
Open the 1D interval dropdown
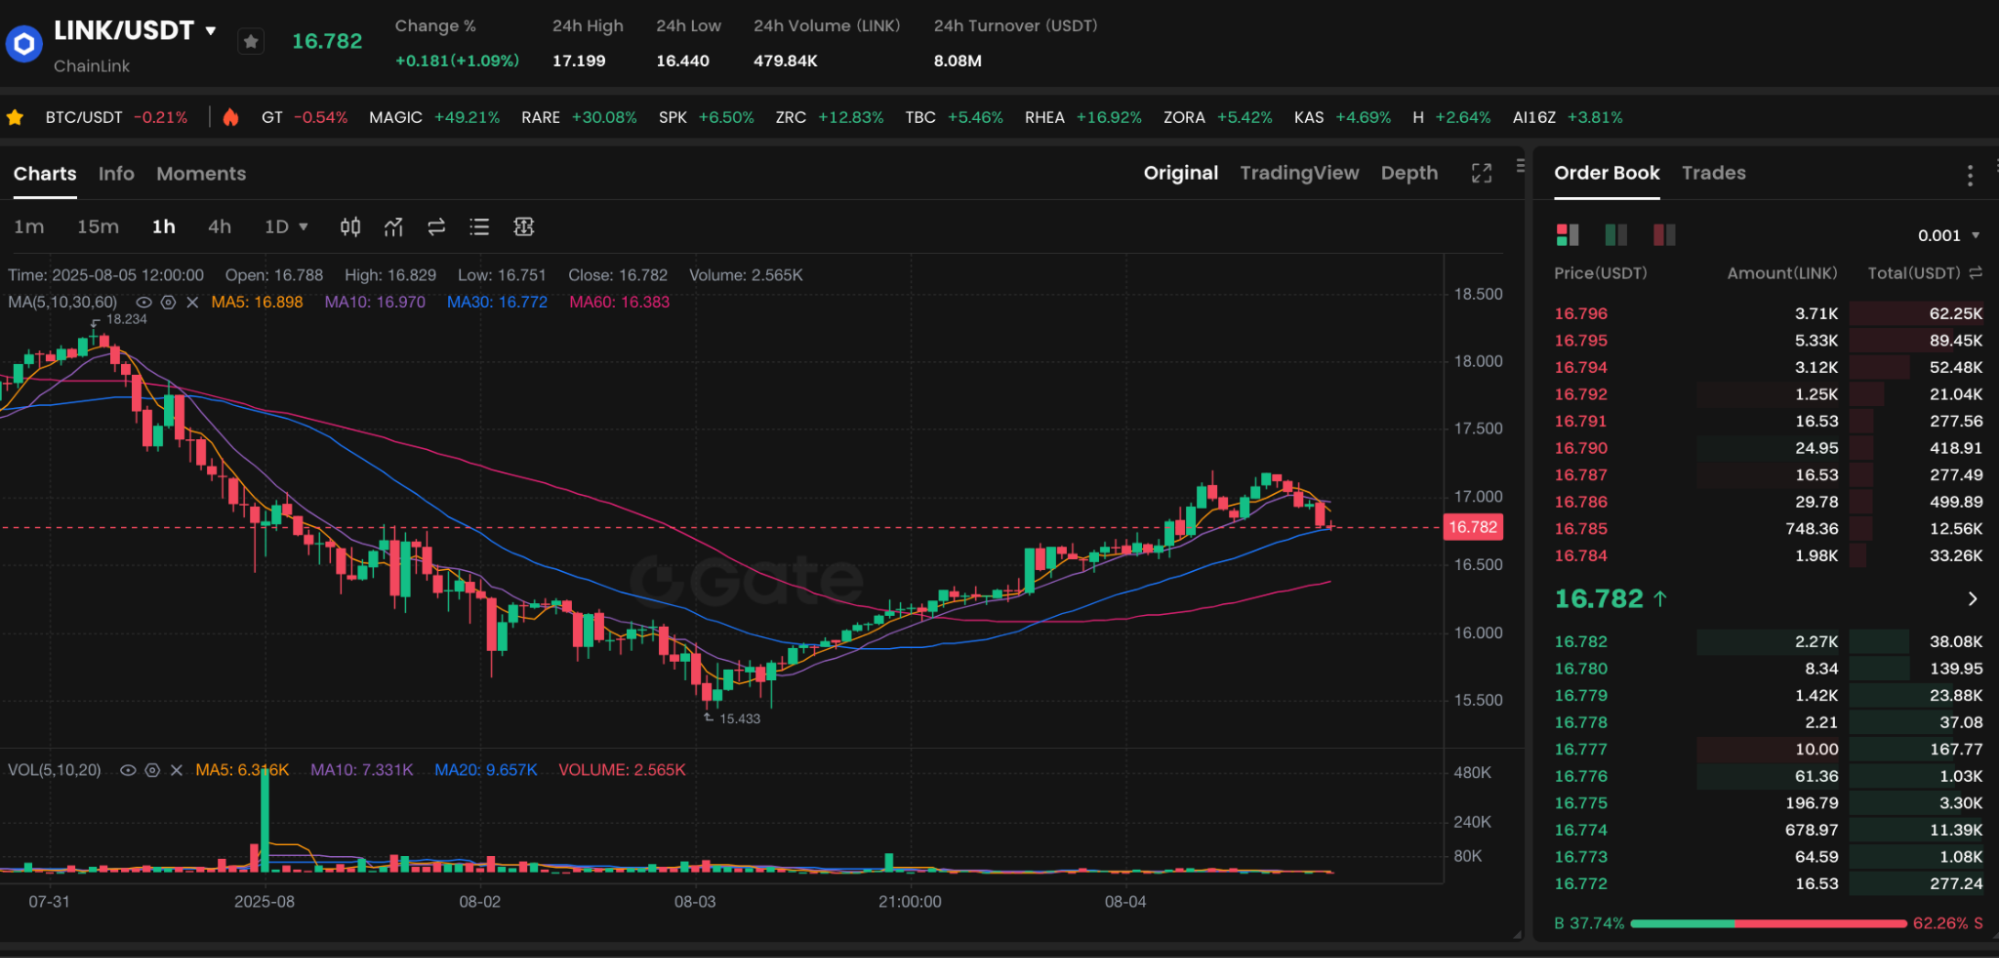(286, 227)
